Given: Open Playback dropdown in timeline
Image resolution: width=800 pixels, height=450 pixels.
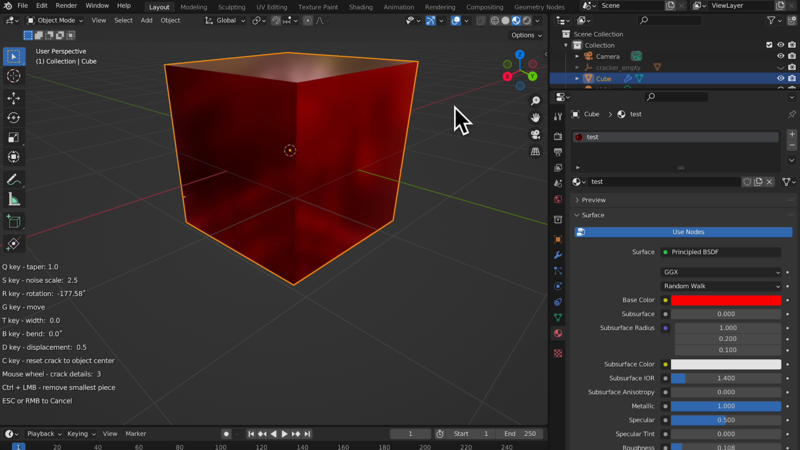Looking at the screenshot, I should 44,434.
